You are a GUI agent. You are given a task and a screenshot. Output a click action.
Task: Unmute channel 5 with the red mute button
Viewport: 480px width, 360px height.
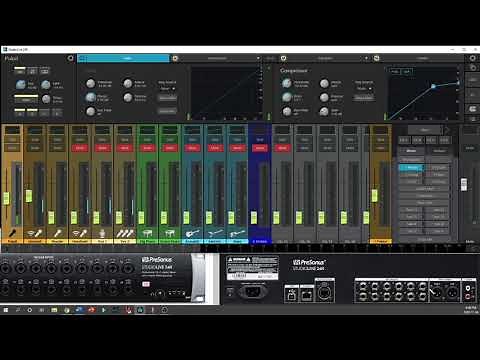(x=102, y=148)
